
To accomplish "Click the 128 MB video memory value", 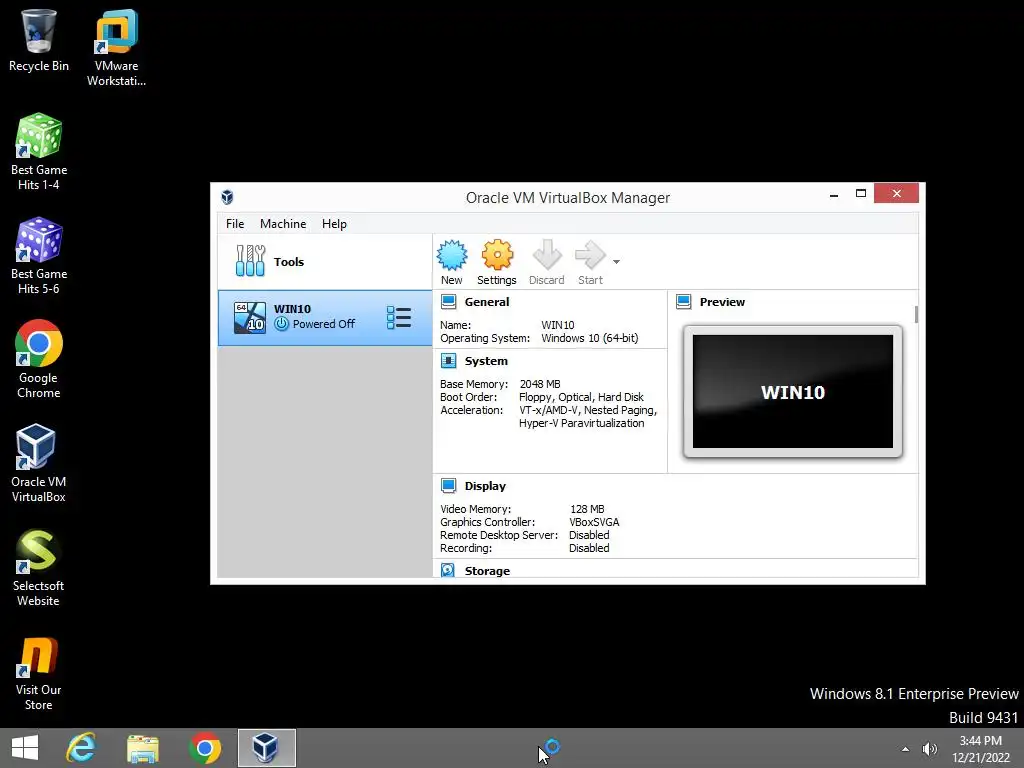I will click(x=587, y=509).
